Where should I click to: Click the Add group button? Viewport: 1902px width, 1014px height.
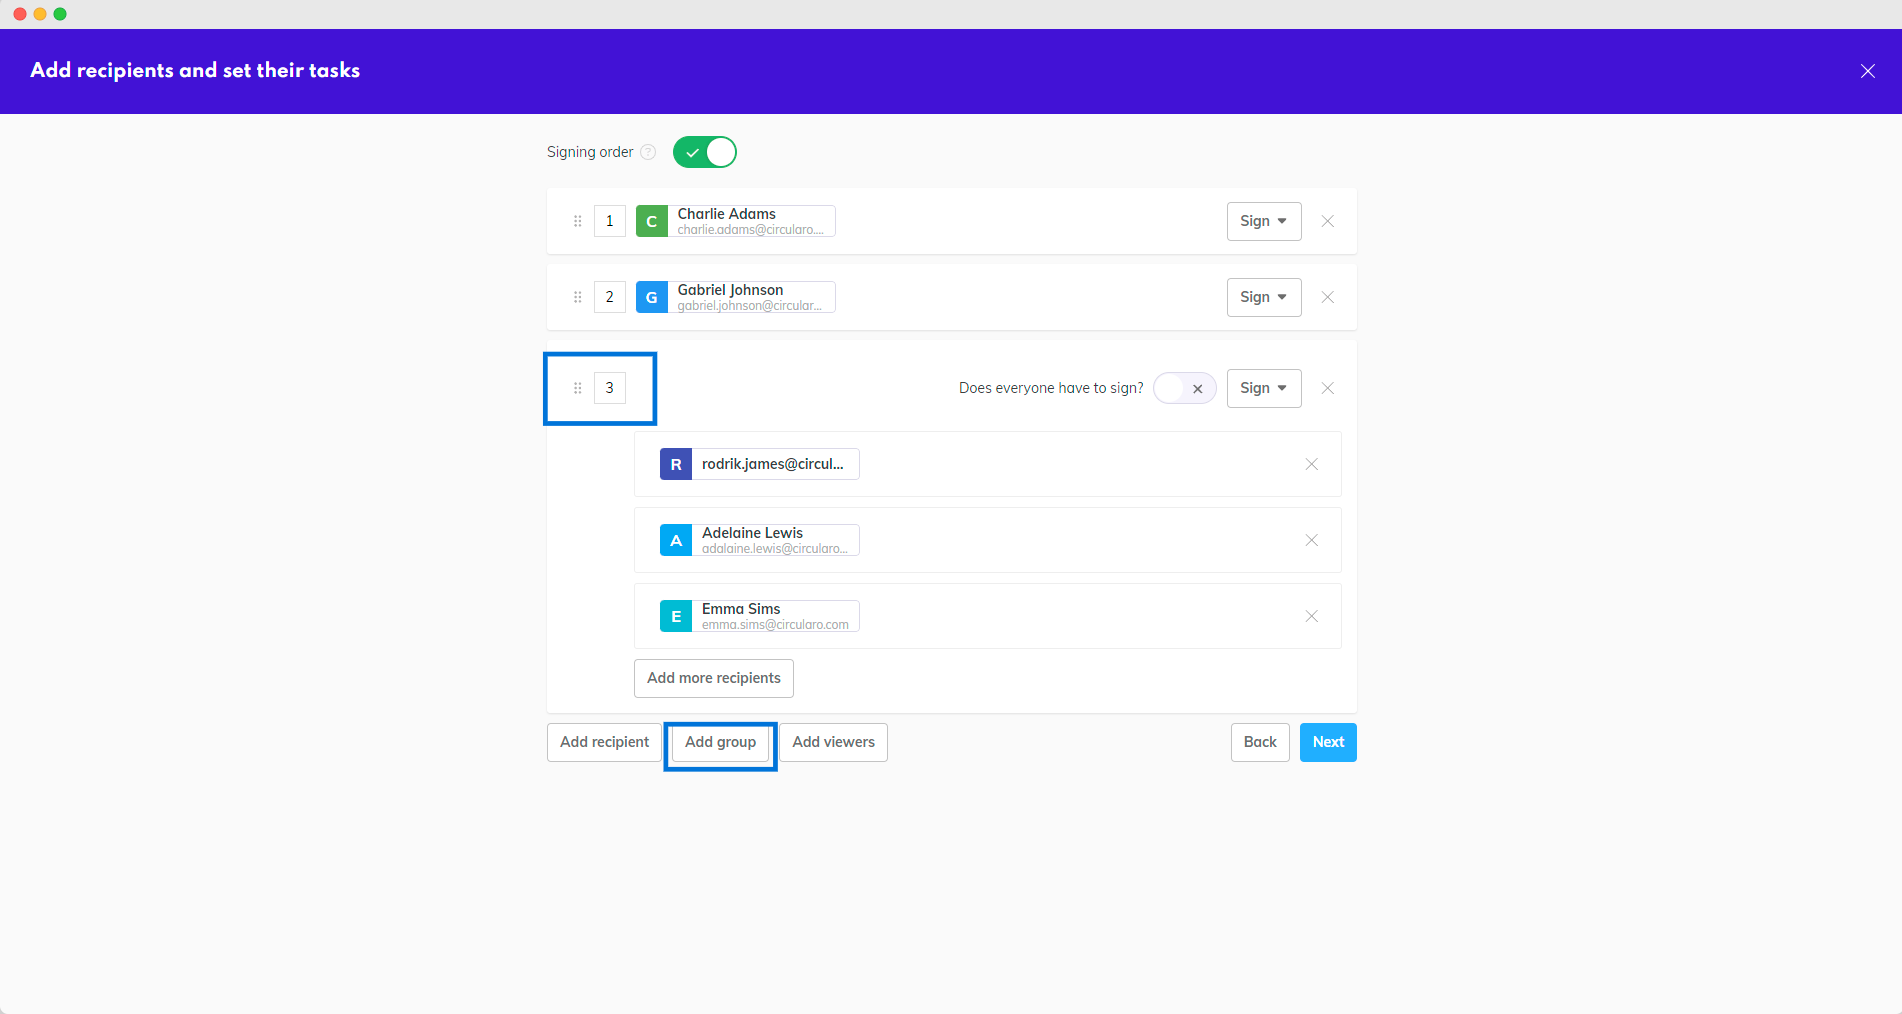click(720, 742)
